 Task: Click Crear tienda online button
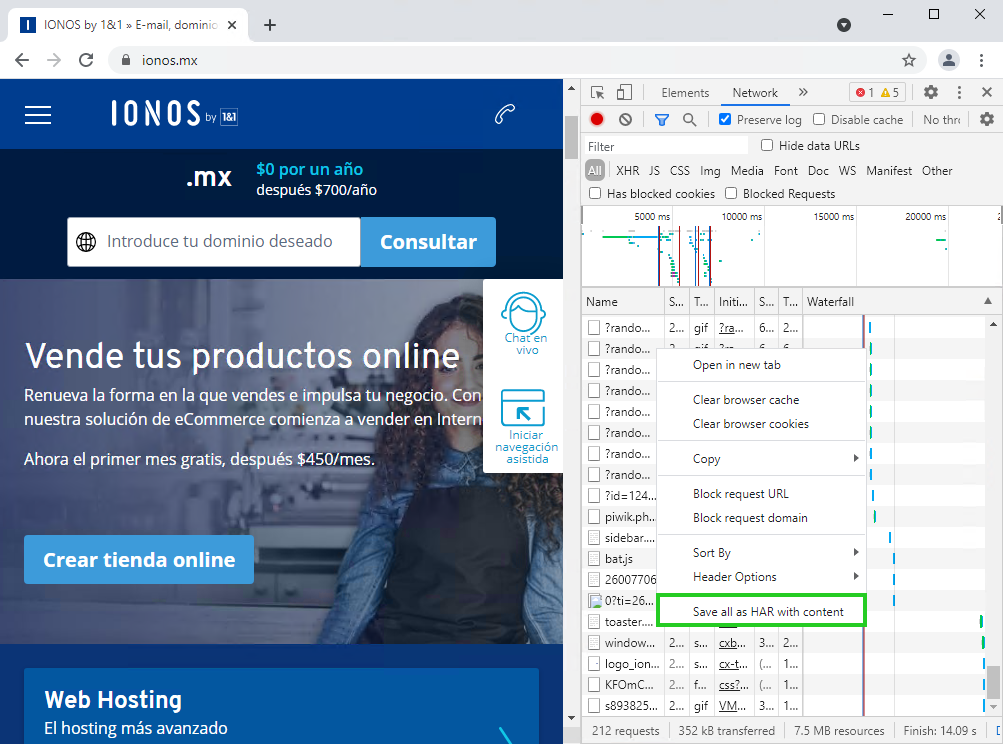point(139,560)
